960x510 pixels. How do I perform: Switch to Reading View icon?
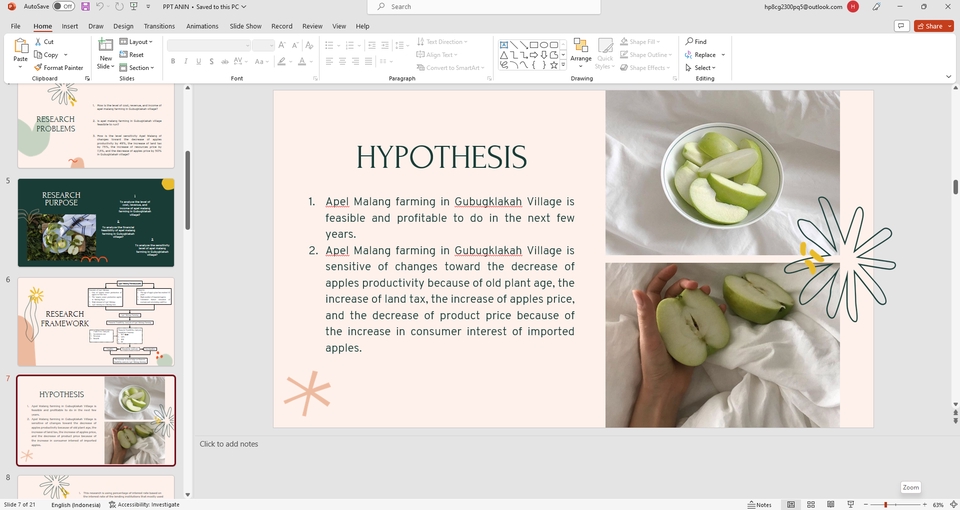830,504
